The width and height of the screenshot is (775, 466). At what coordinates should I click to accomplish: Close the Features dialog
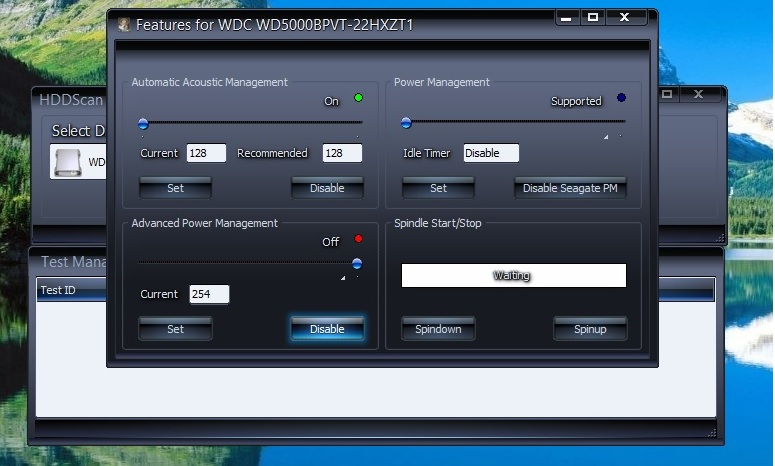tap(625, 18)
